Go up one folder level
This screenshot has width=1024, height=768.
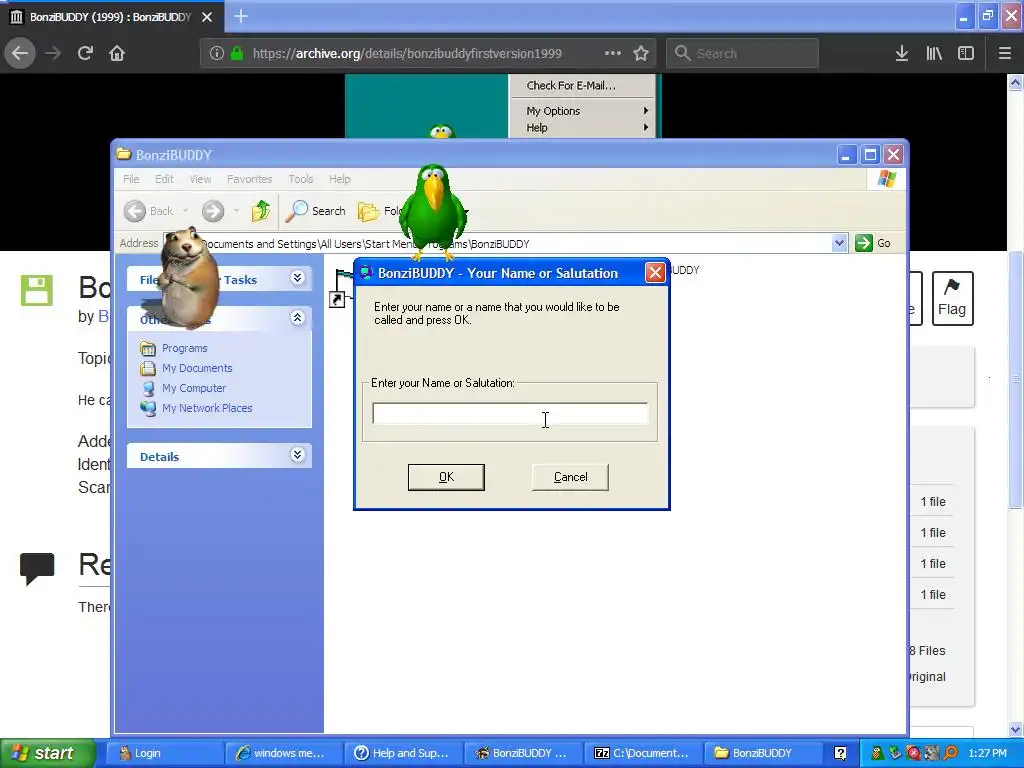click(x=261, y=211)
